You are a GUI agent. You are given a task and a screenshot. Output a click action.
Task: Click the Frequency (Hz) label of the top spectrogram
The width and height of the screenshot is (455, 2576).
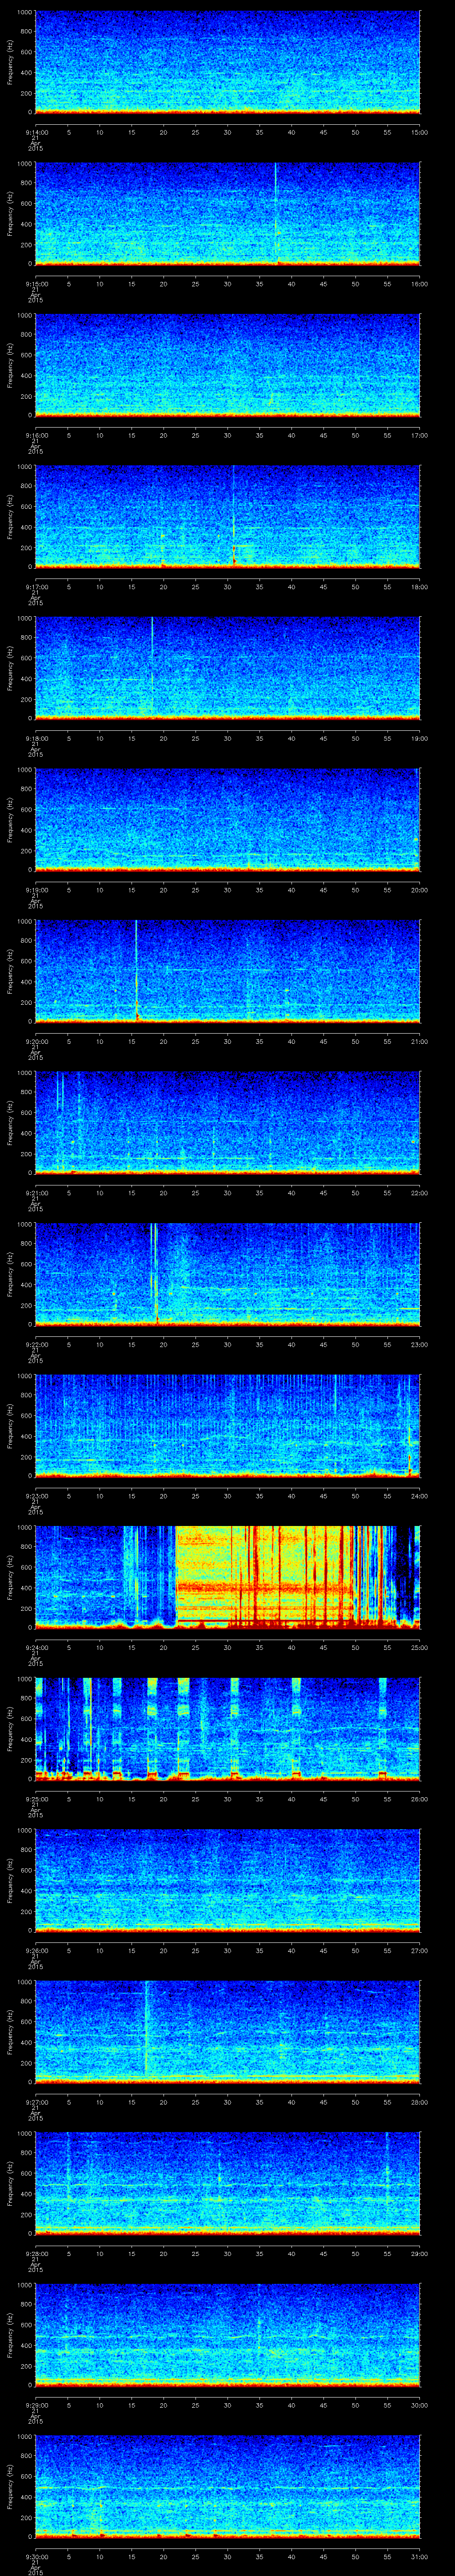tap(10, 62)
